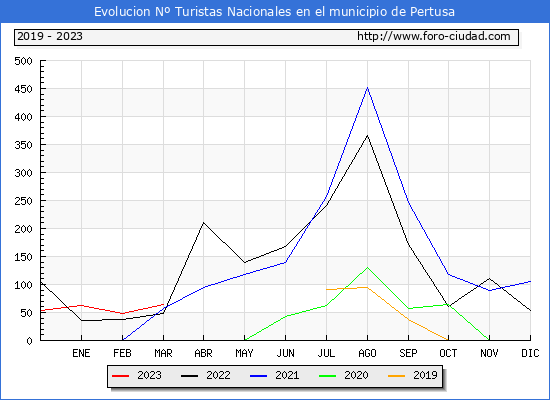Click the JUN month axis label
Image resolution: width=550 pixels, height=400 pixels.
(286, 353)
